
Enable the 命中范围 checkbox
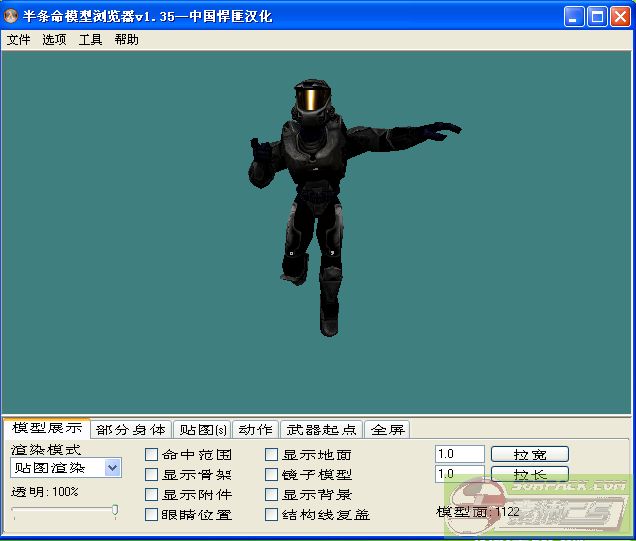(152, 455)
